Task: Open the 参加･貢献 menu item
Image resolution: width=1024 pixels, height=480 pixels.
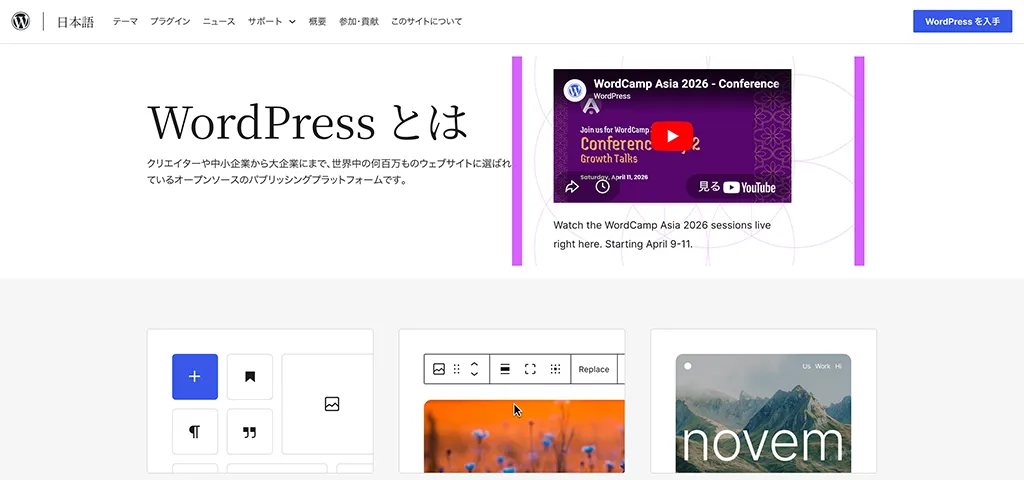Action: tap(359, 22)
